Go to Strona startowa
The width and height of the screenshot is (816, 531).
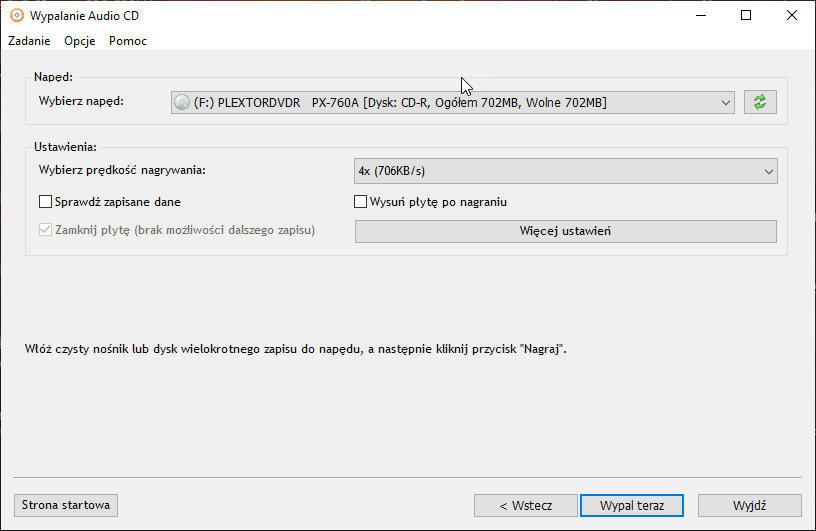point(66,505)
